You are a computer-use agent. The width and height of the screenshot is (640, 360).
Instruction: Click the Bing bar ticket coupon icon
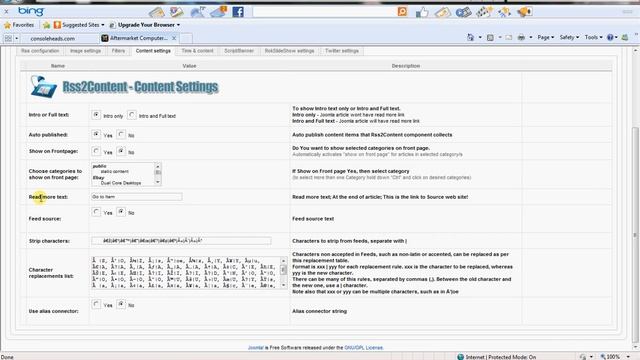[x=442, y=12]
